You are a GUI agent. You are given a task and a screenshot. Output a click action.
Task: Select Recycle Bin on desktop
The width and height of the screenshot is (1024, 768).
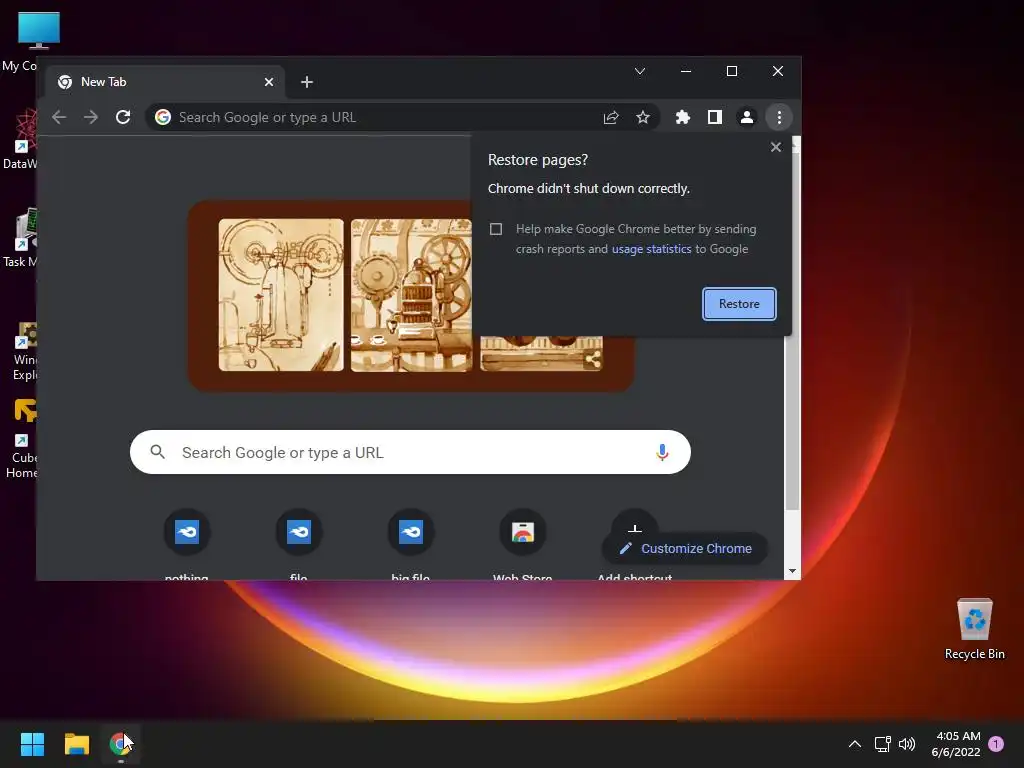(974, 628)
